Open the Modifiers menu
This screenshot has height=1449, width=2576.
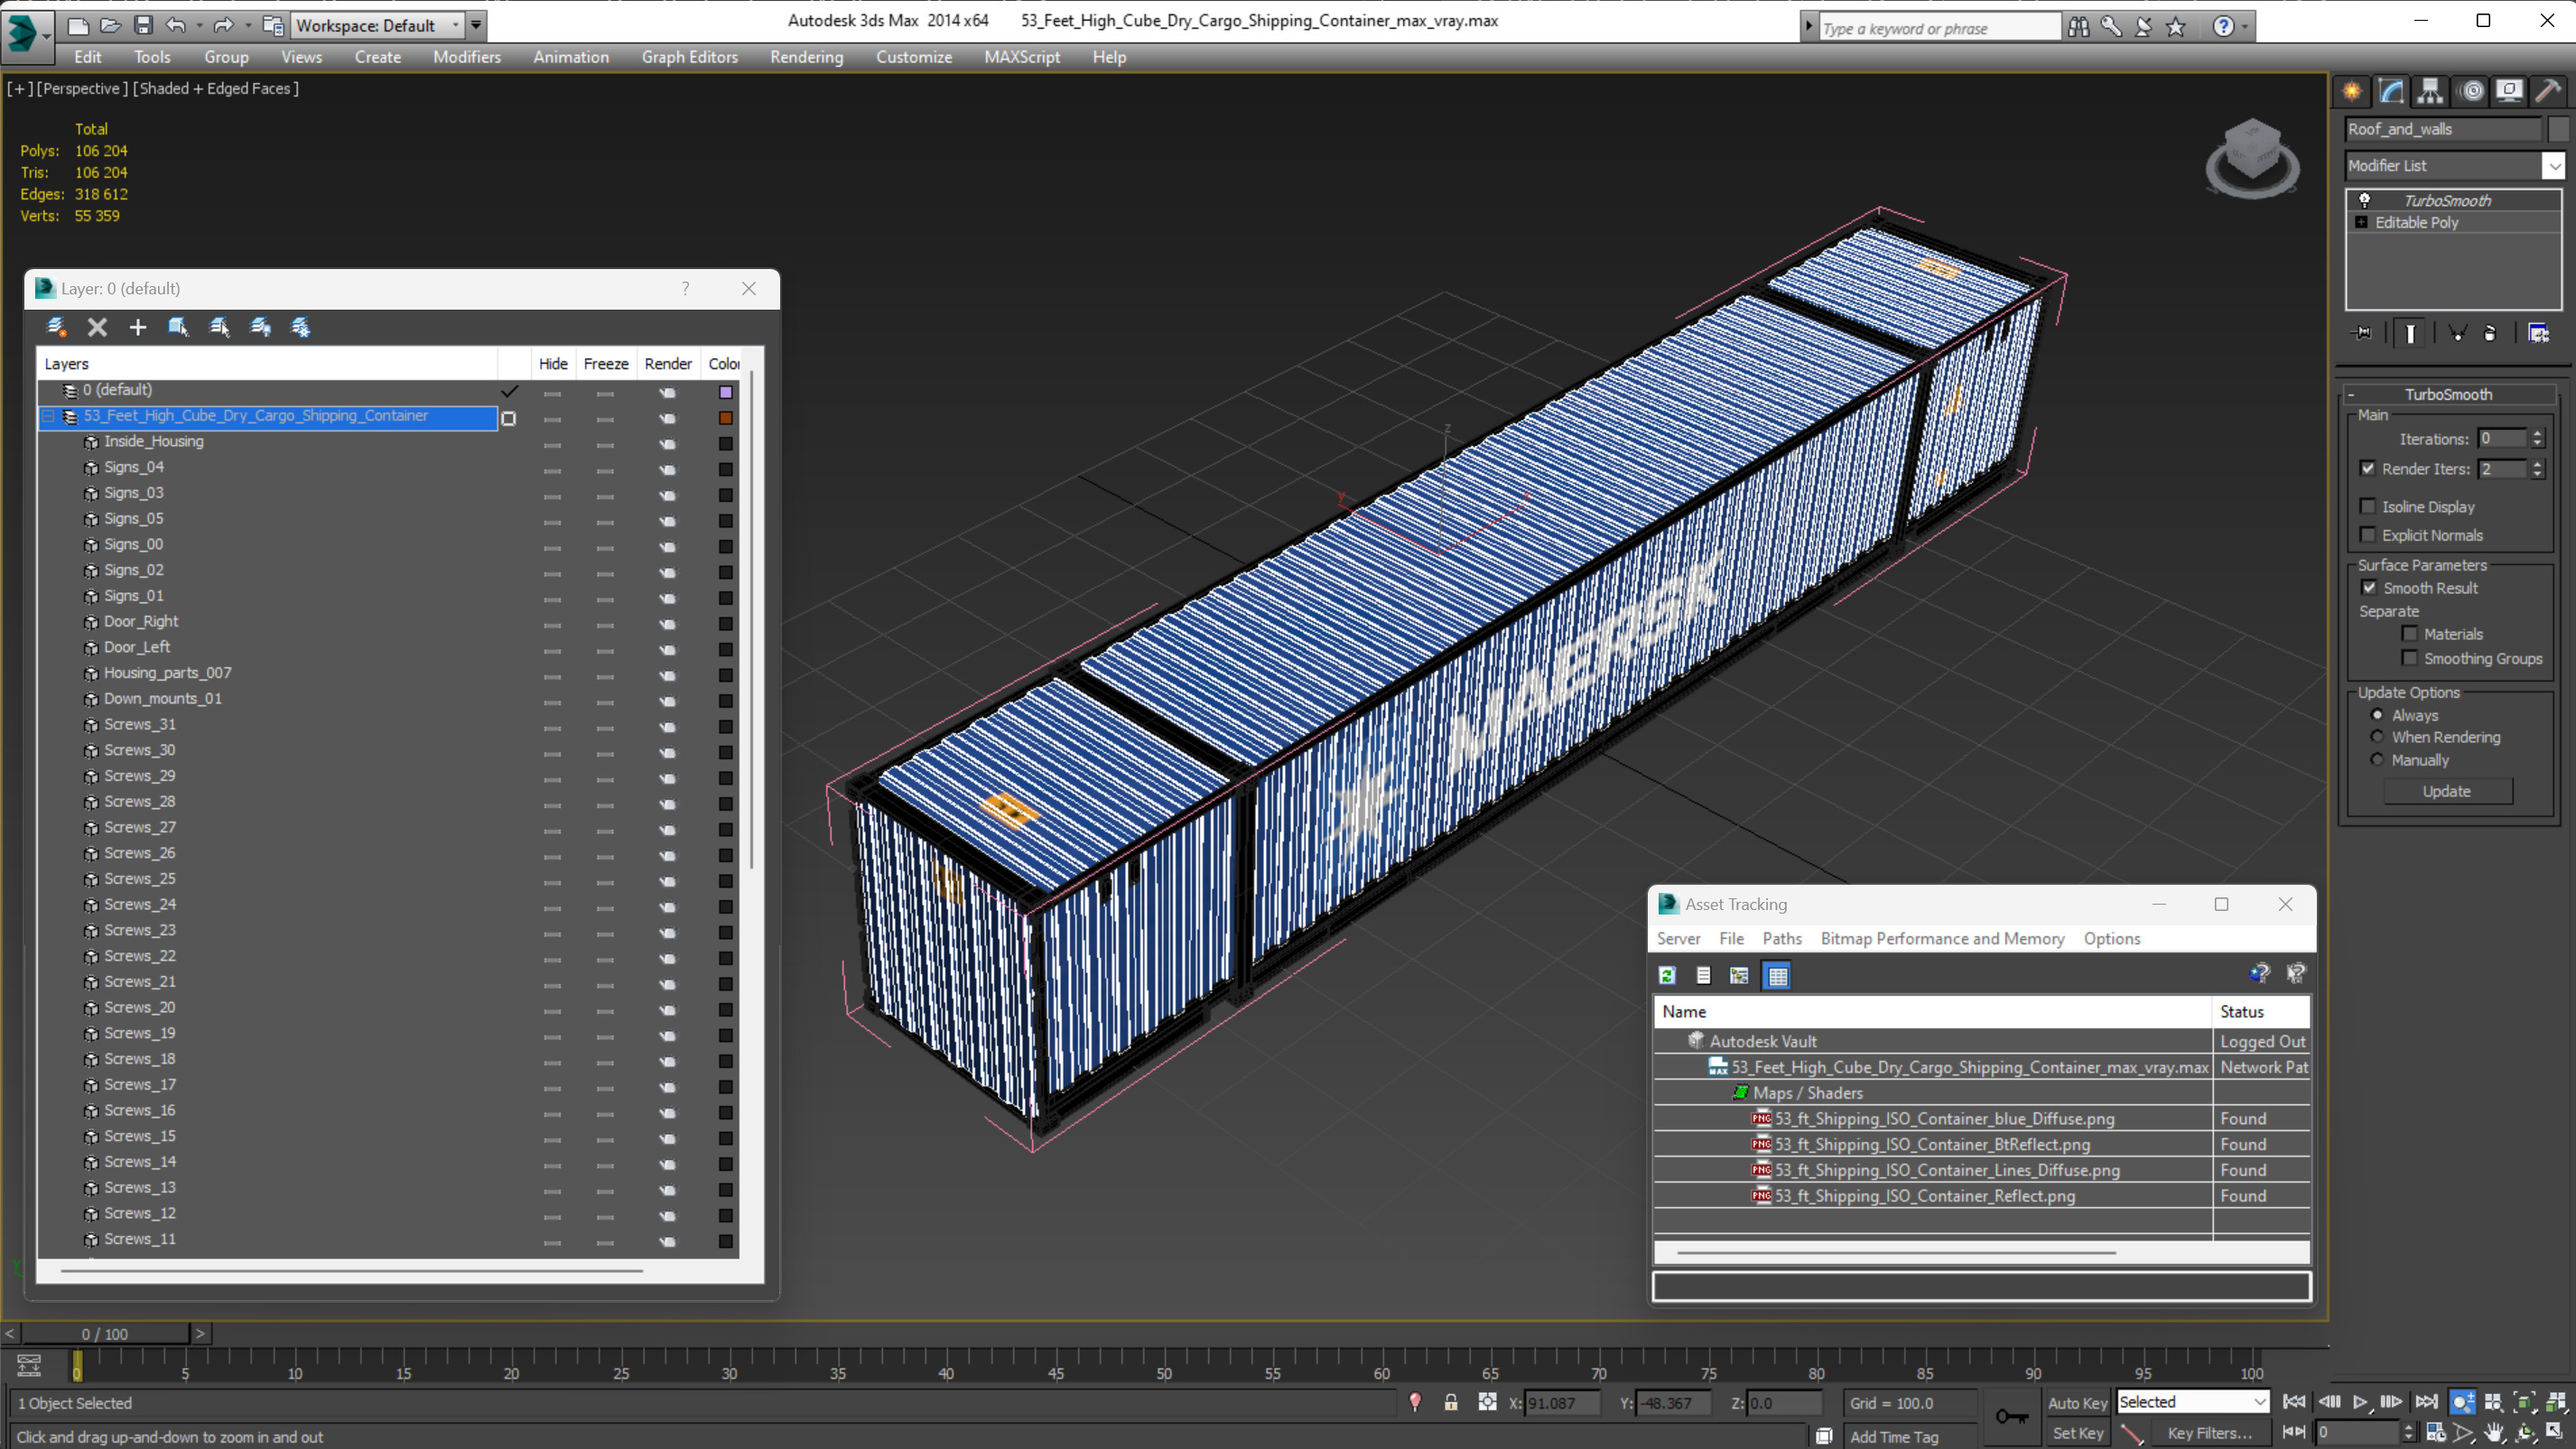(x=467, y=57)
